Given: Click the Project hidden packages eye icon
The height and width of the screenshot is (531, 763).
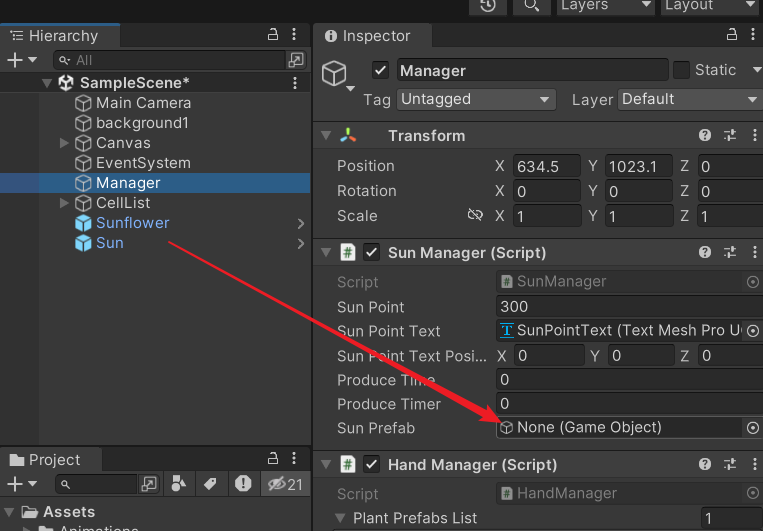Looking at the screenshot, I should [281, 485].
